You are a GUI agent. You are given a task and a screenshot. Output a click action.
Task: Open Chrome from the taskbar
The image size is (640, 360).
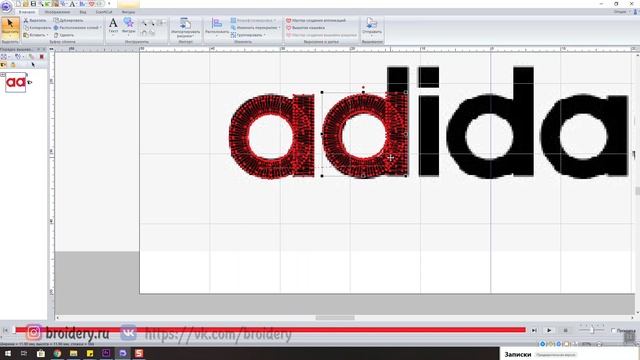coord(57,353)
